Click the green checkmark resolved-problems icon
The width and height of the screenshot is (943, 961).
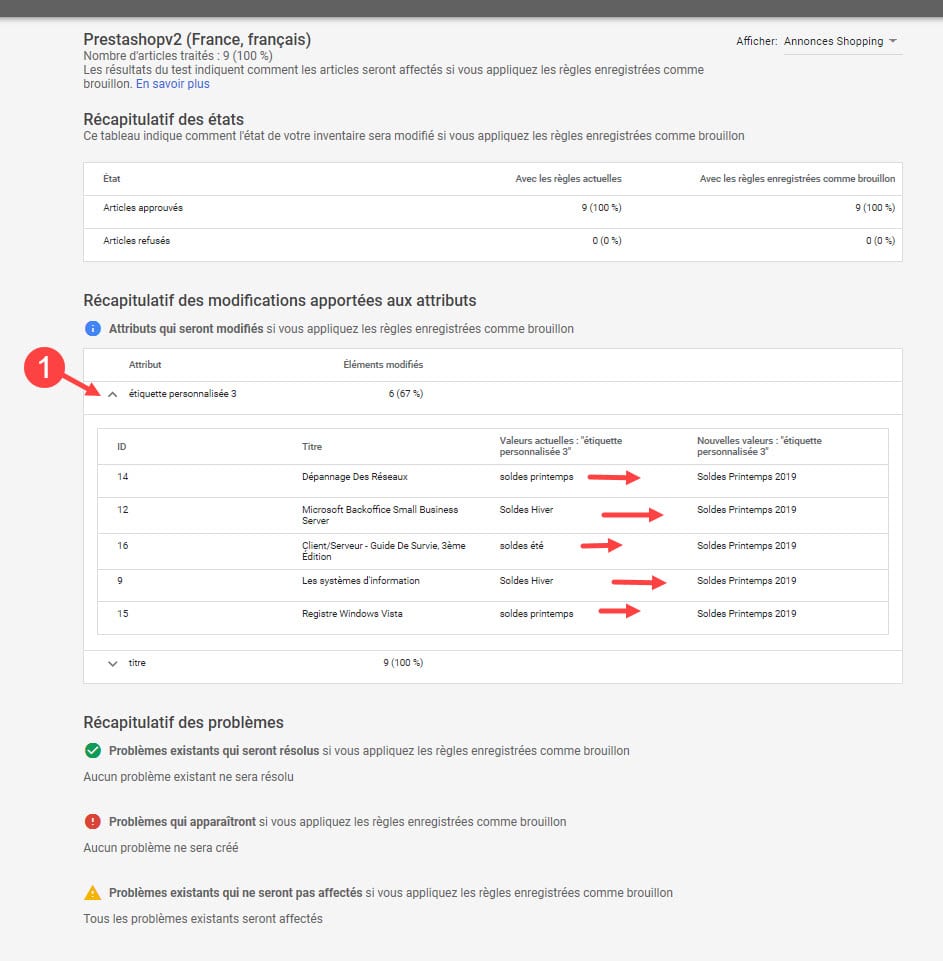93,750
